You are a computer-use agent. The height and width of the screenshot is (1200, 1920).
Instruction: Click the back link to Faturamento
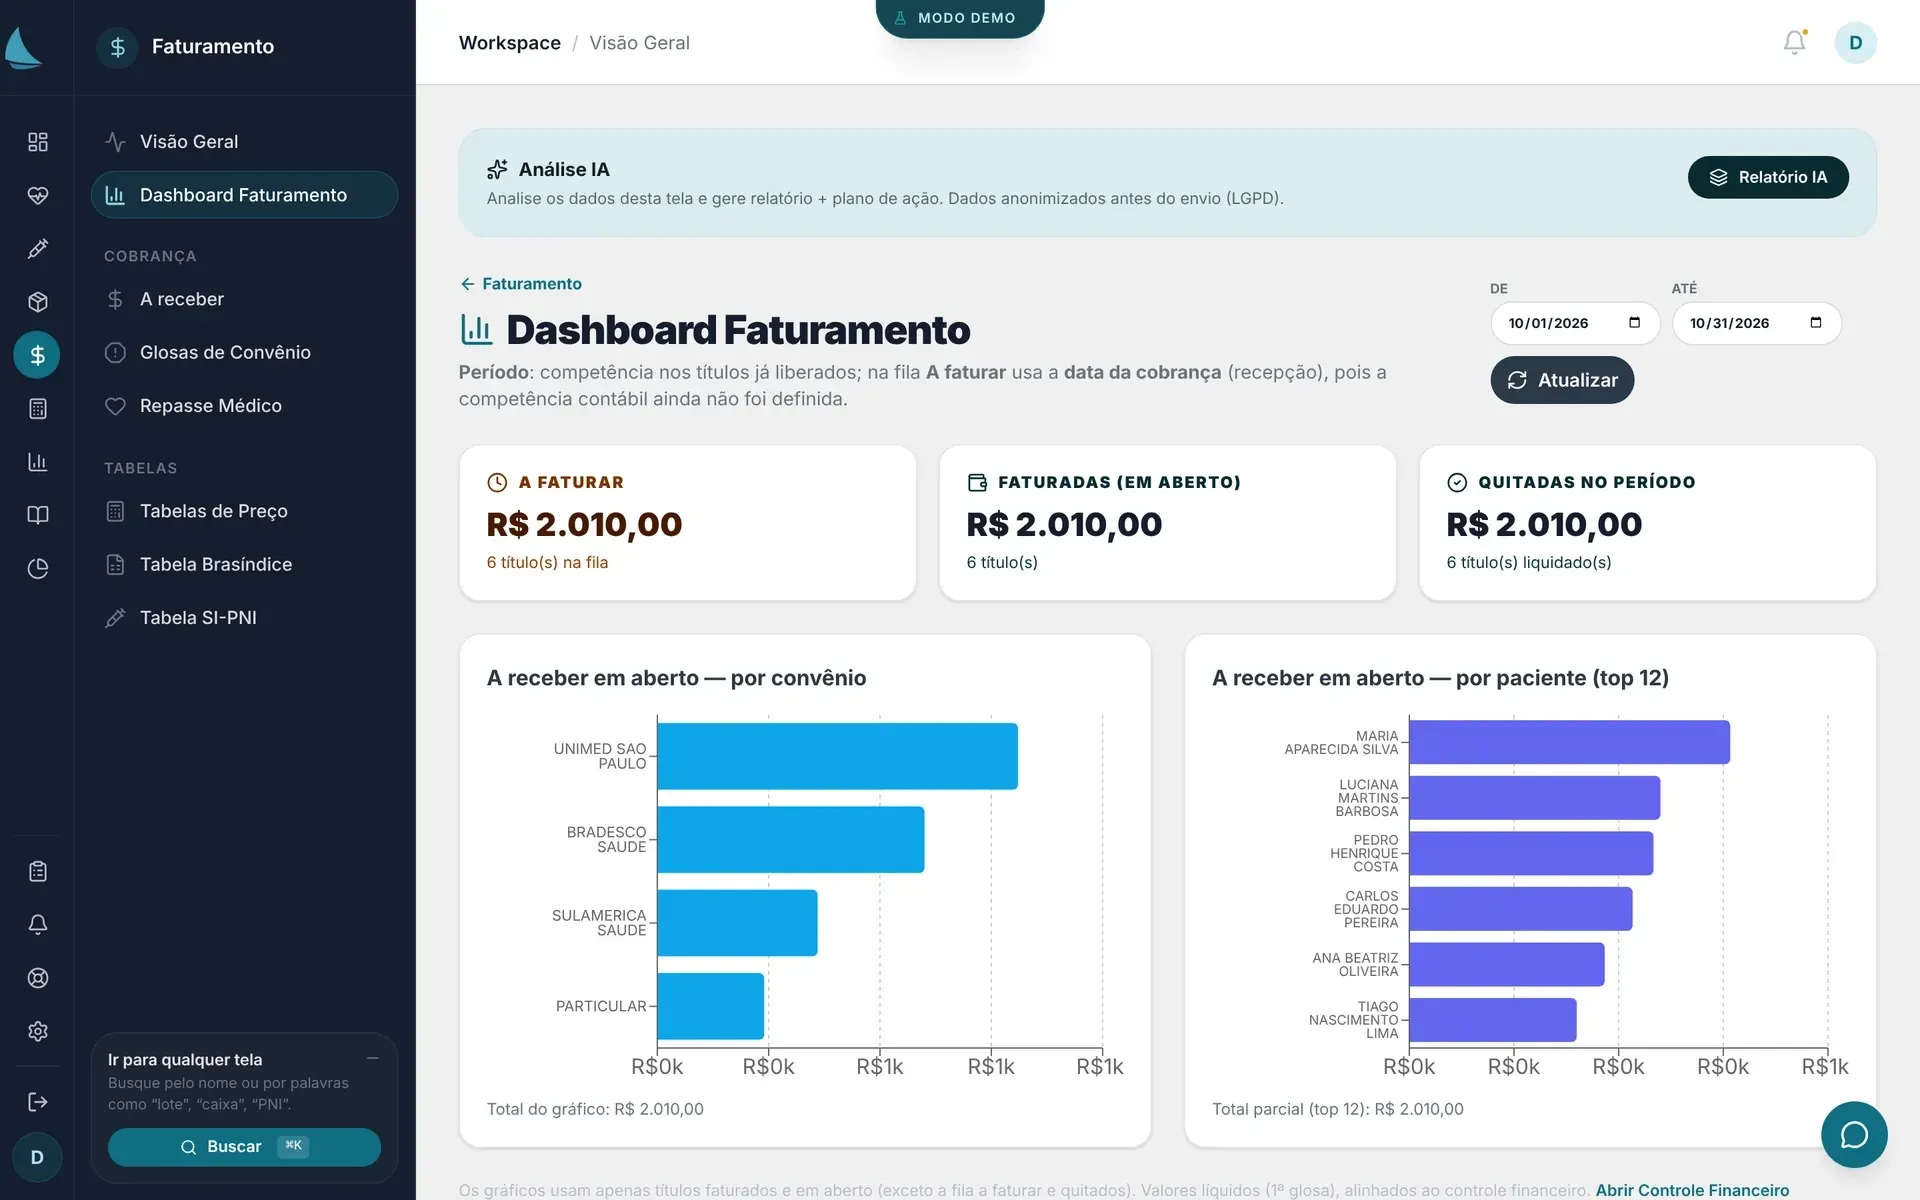520,284
